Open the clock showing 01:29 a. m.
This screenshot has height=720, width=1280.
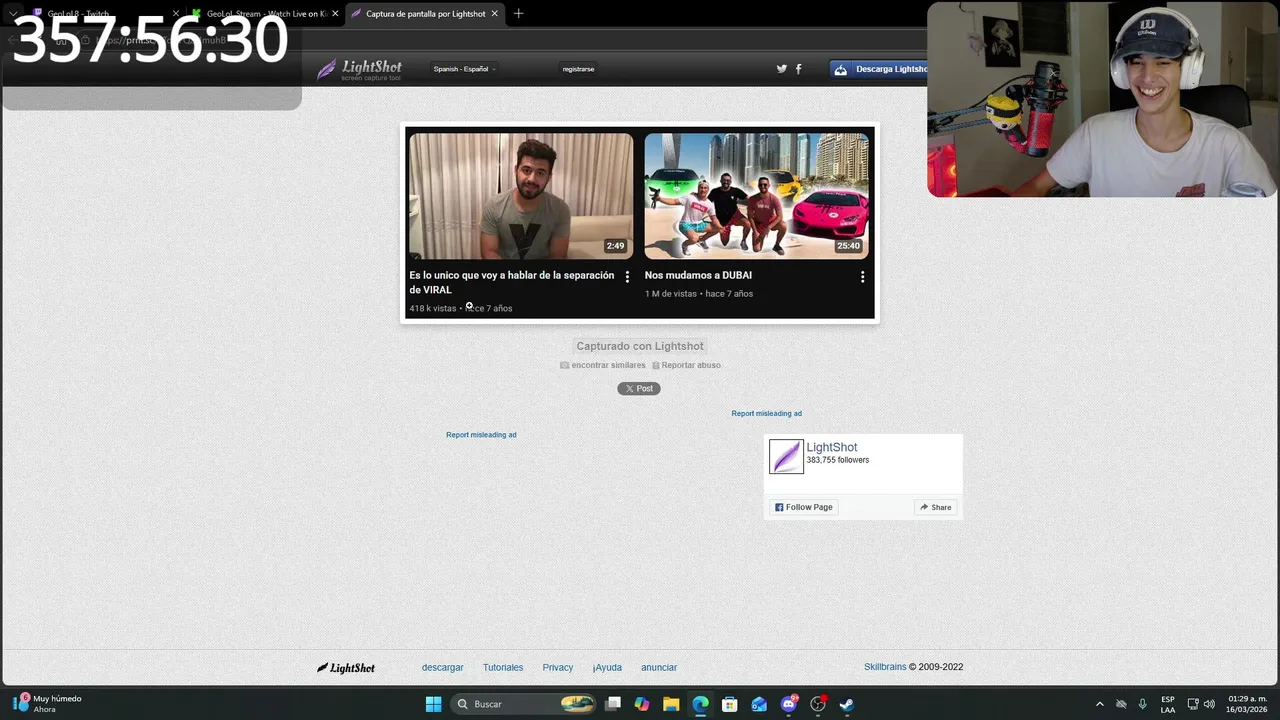[x=1247, y=704]
